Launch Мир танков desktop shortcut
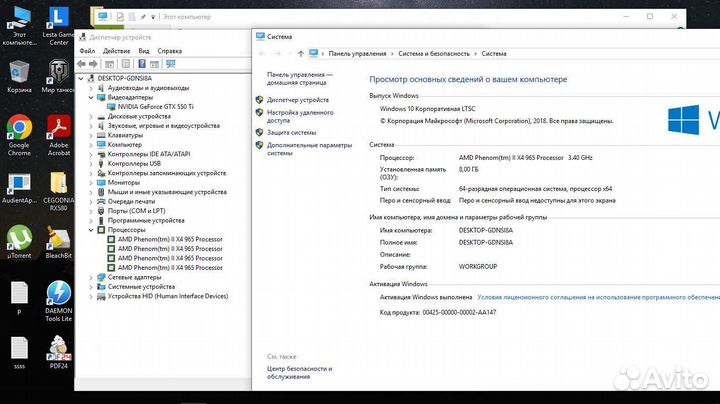 pos(58,77)
